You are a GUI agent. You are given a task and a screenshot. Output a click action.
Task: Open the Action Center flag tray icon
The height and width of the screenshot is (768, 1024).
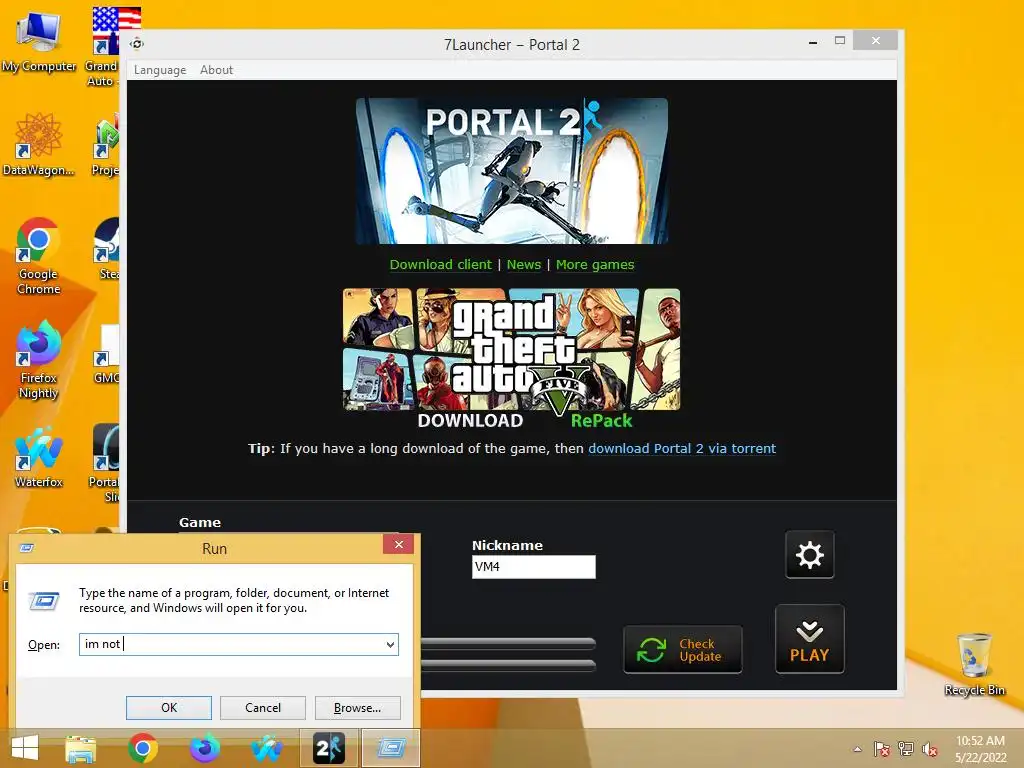881,749
